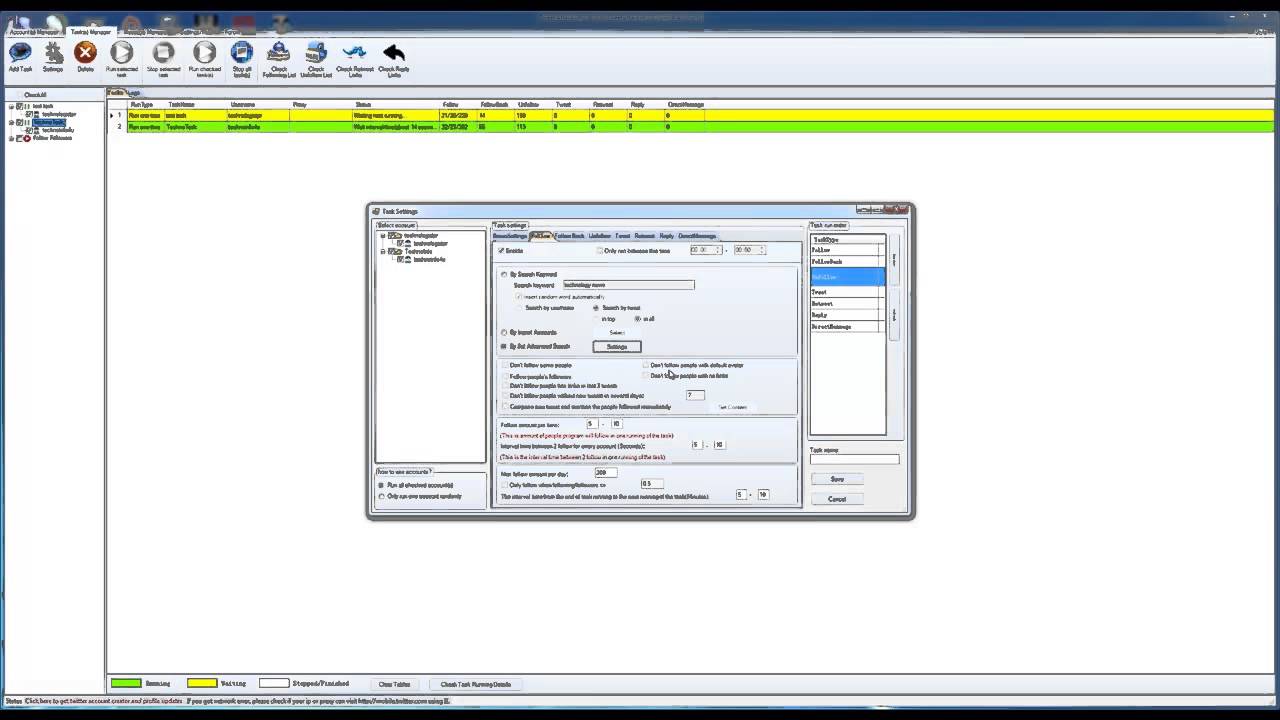Open the Tweet tab in Task Settings
Image resolution: width=1280 pixels, height=720 pixels.
pyautogui.click(x=622, y=236)
